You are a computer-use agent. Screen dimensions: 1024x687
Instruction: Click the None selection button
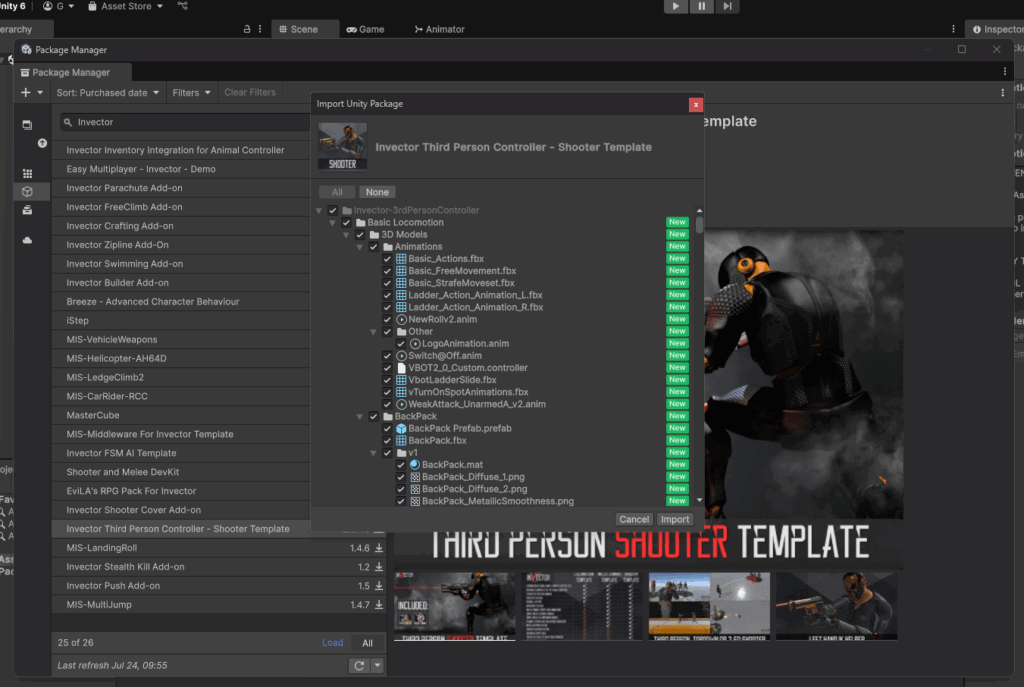(x=377, y=192)
